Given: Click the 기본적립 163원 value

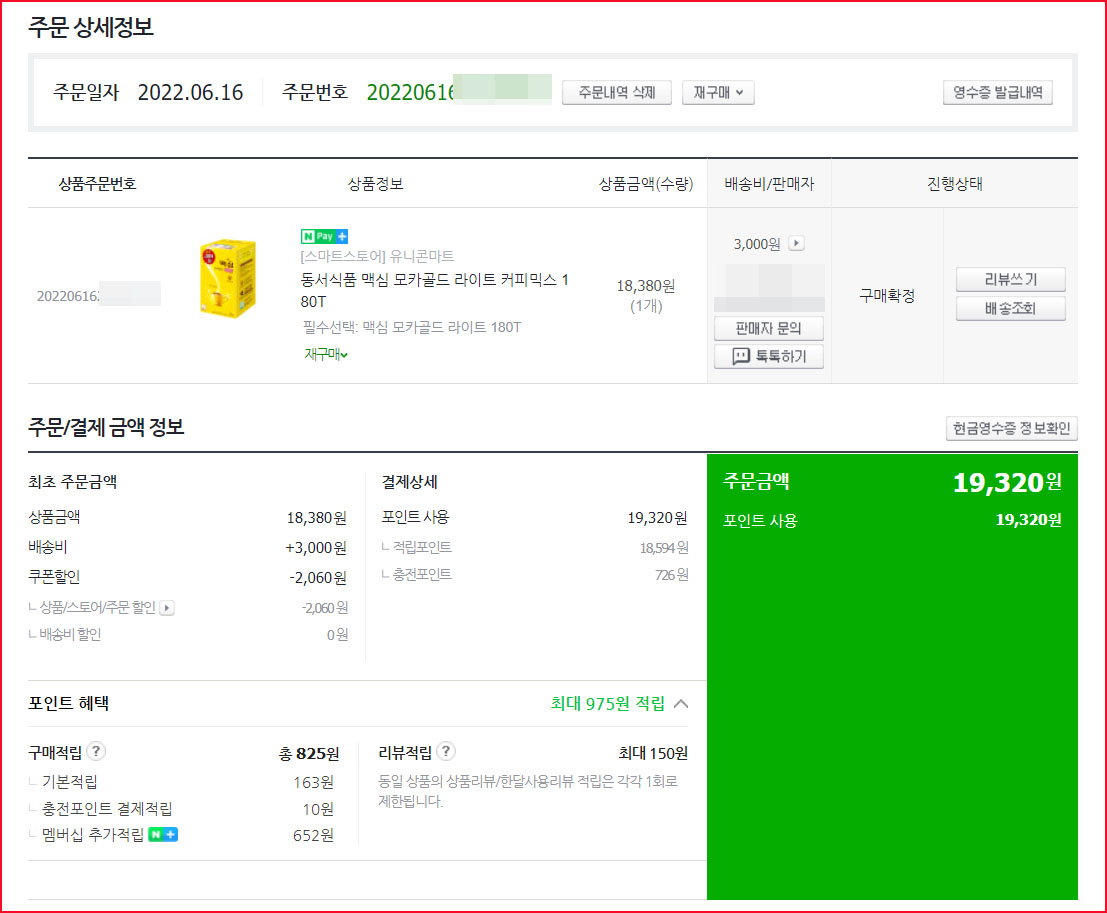Looking at the screenshot, I should (313, 782).
